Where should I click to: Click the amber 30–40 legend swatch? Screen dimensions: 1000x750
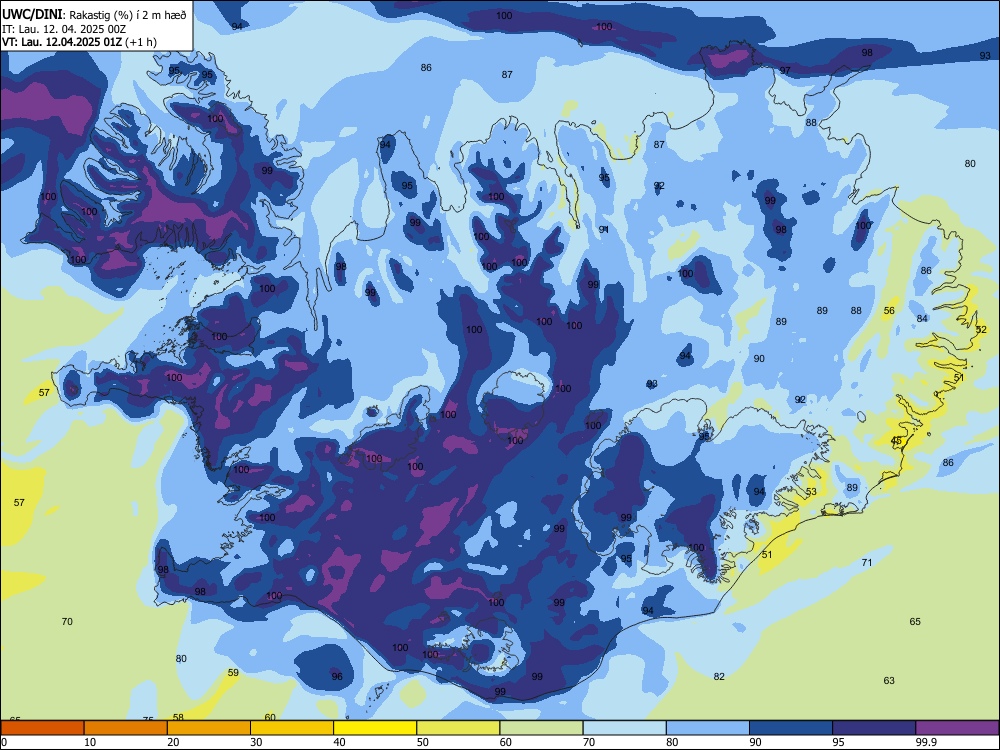292,728
